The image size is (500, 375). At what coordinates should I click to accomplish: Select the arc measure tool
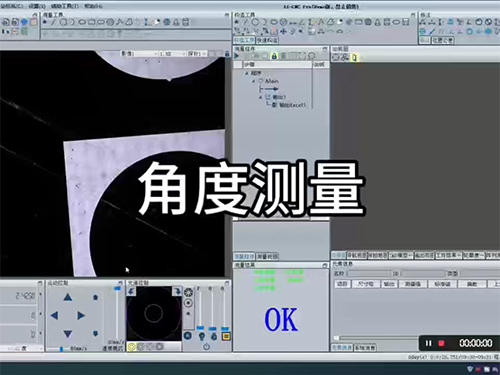pos(72,22)
